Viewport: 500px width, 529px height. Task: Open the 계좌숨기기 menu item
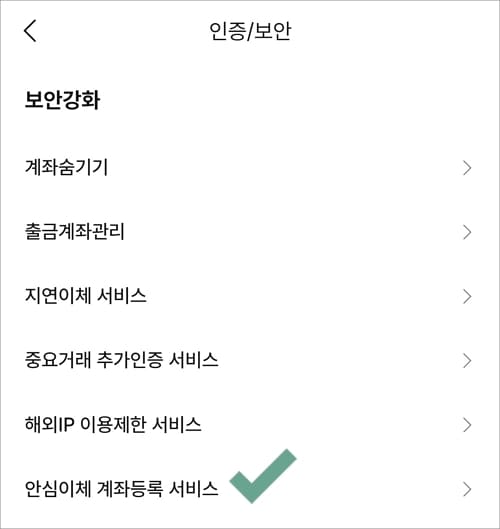tap(250, 168)
